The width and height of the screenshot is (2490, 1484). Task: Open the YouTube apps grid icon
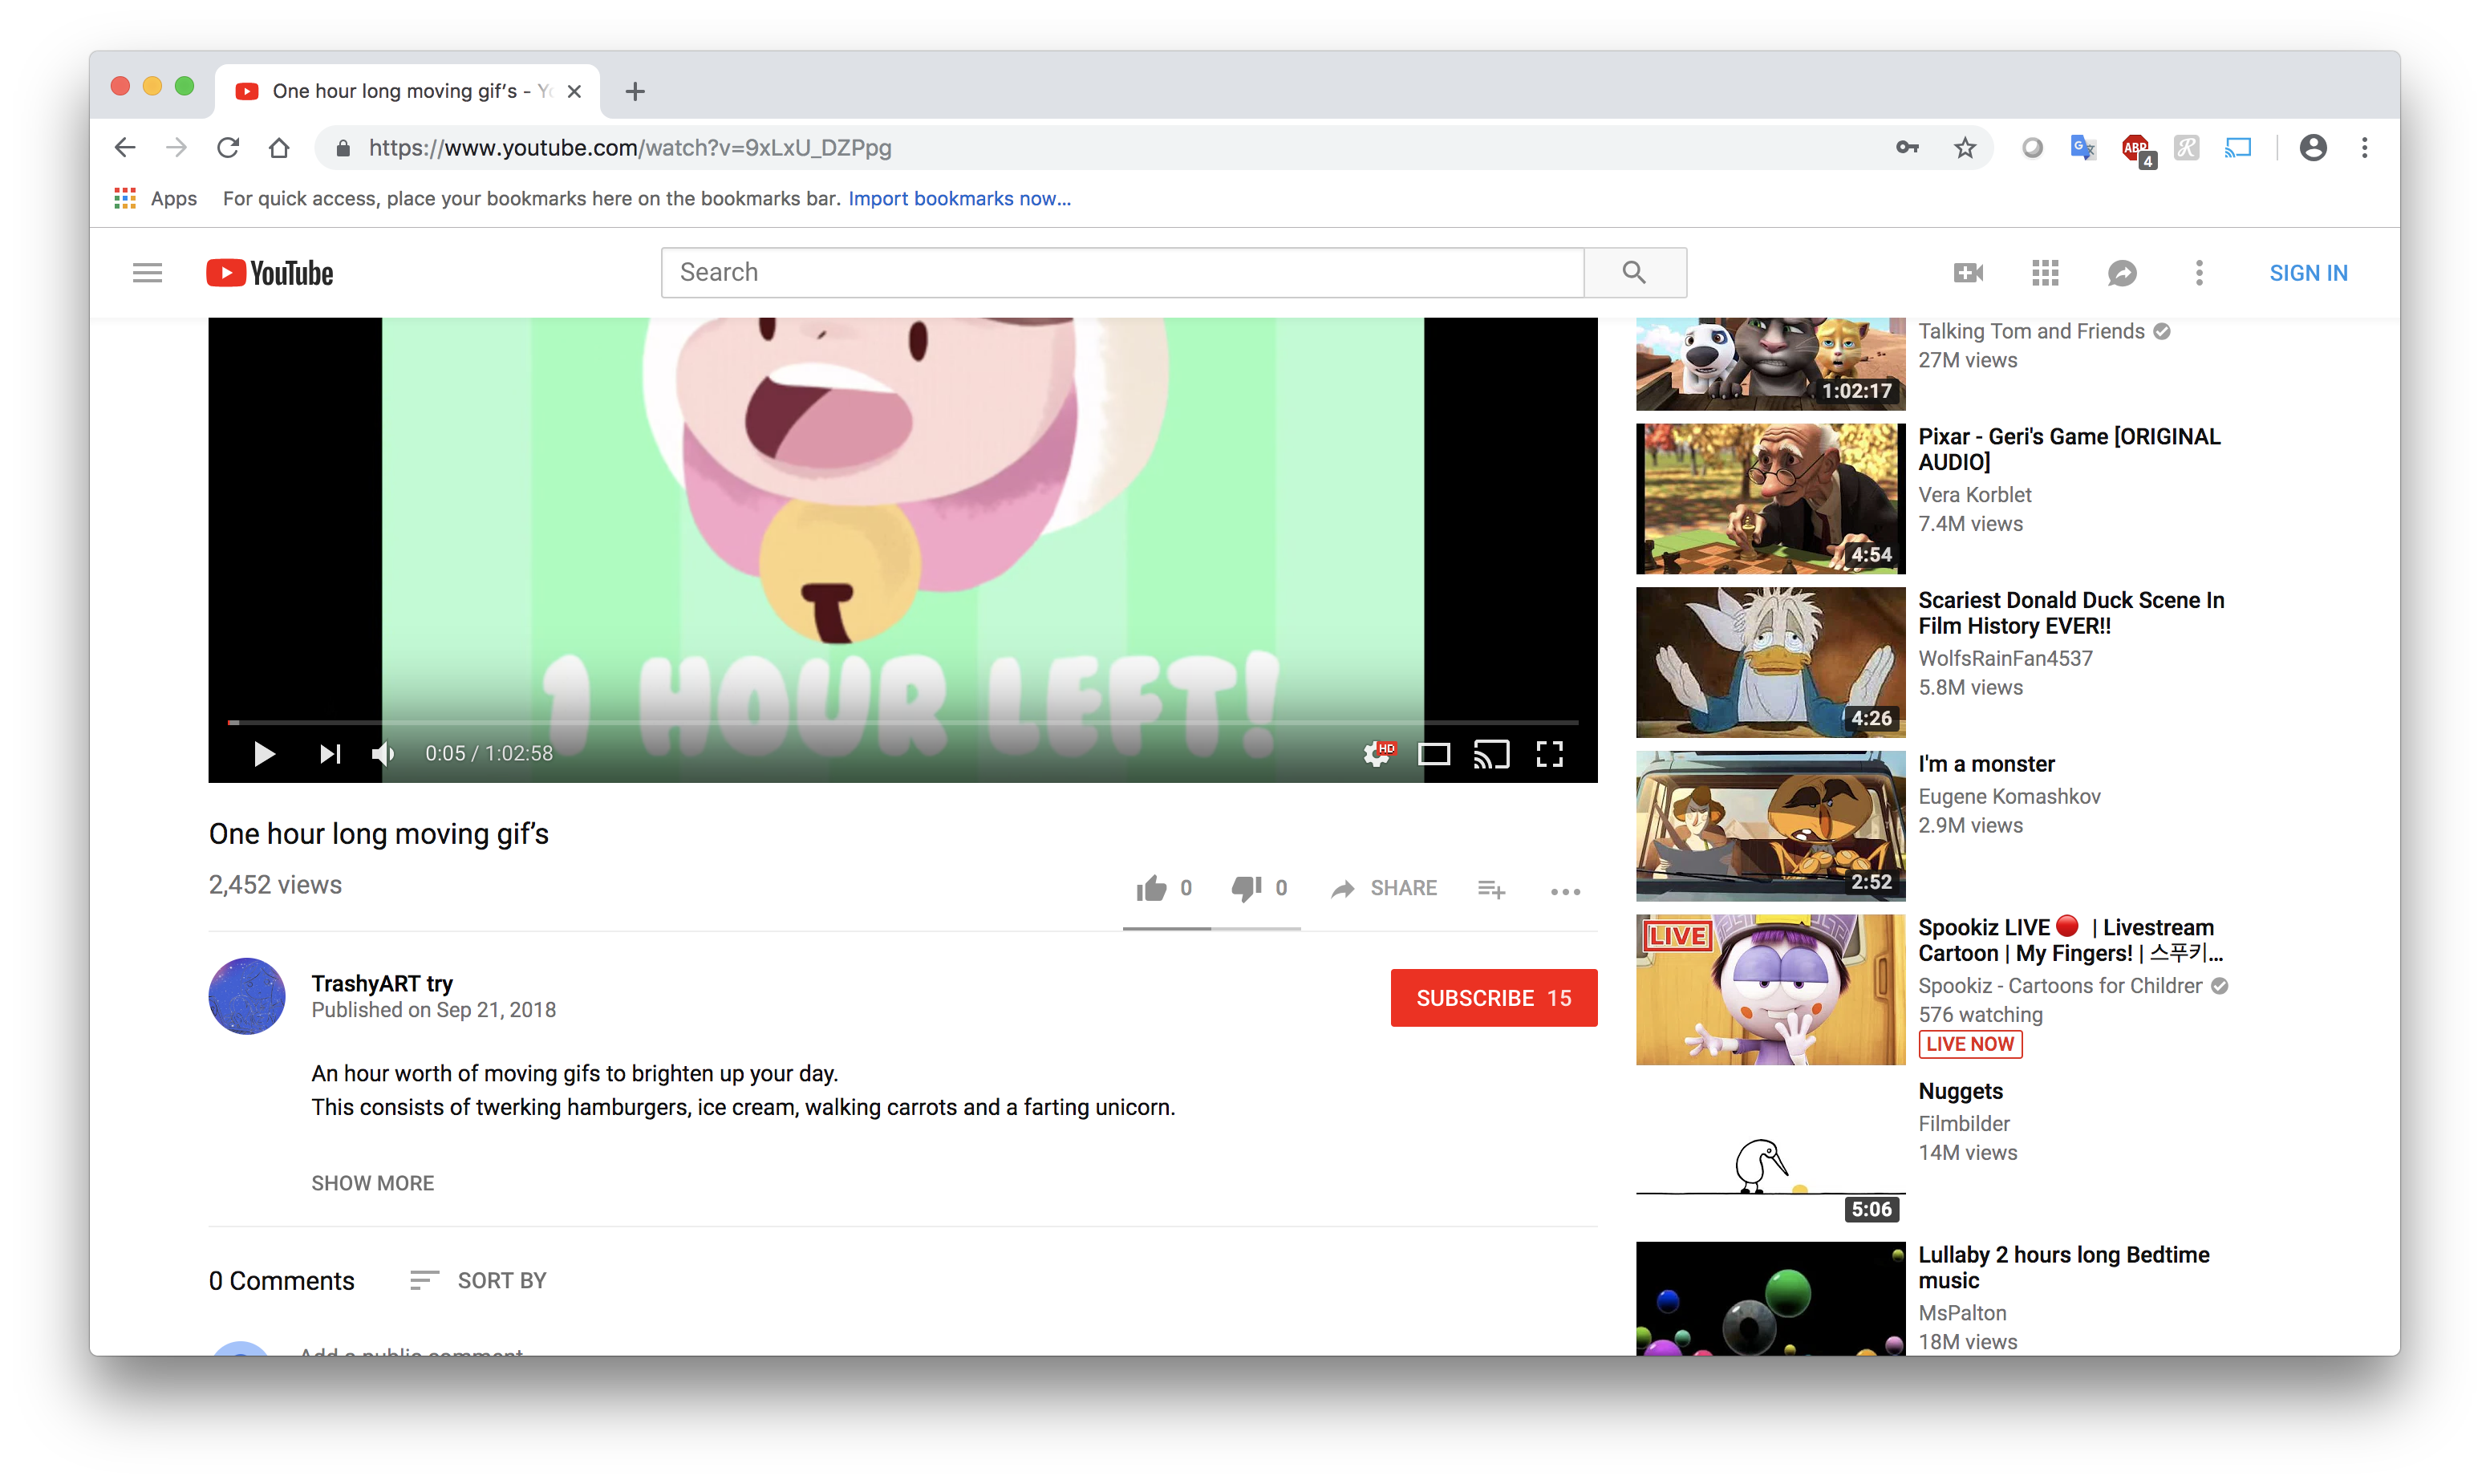pyautogui.click(x=2045, y=273)
